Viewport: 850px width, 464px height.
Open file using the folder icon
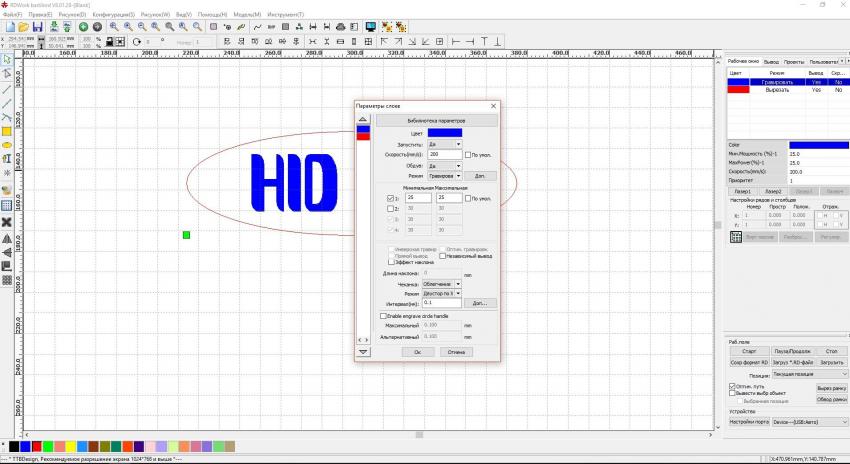click(23, 26)
